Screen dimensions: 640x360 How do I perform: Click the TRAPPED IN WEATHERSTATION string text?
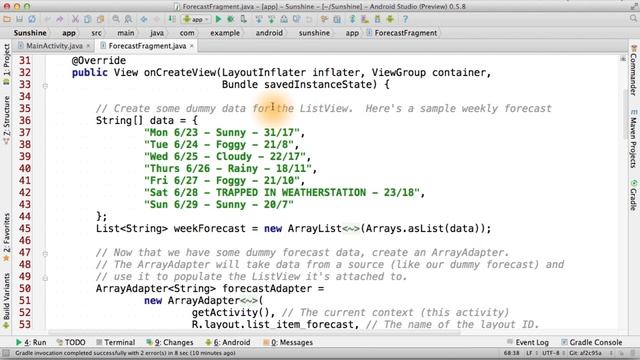(291, 193)
